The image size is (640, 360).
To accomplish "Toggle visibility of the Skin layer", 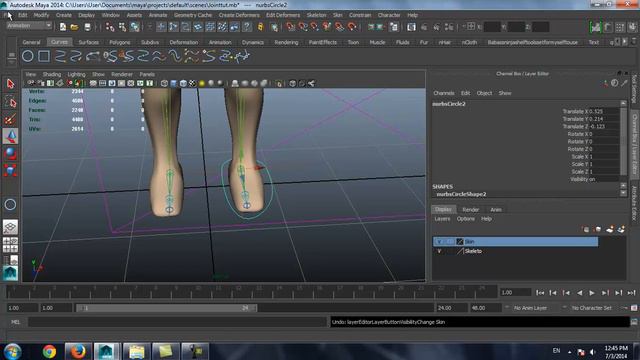I will (x=439, y=242).
